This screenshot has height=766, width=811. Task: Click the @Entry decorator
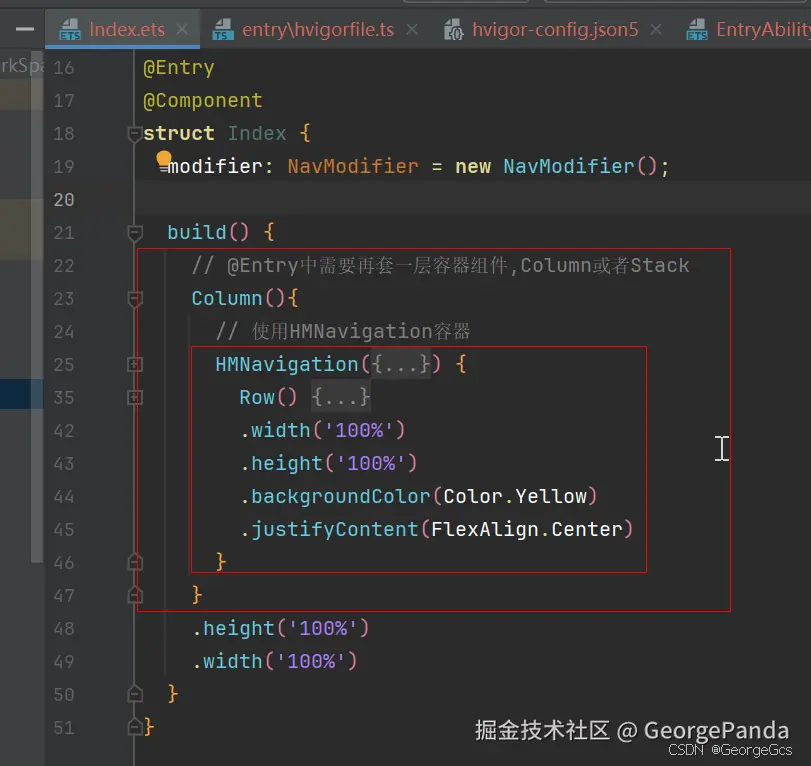point(178,68)
